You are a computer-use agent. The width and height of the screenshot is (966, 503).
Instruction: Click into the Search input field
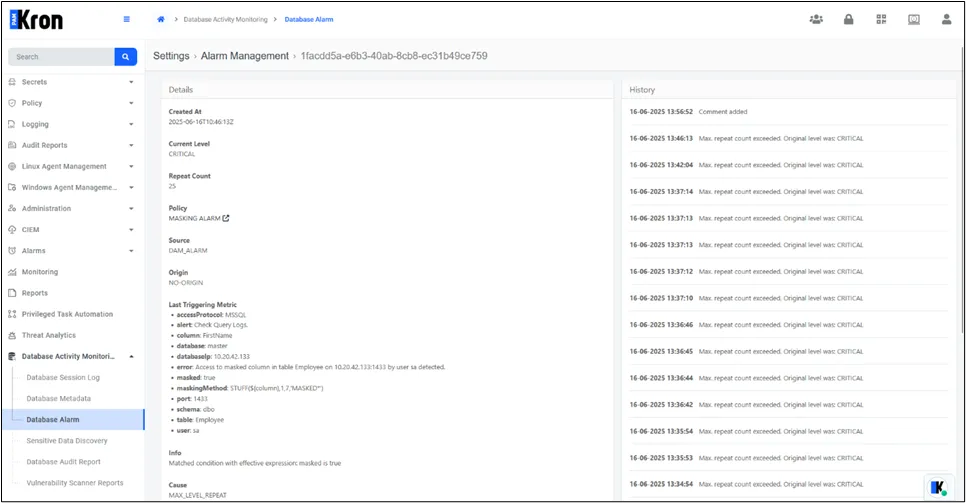click(61, 57)
